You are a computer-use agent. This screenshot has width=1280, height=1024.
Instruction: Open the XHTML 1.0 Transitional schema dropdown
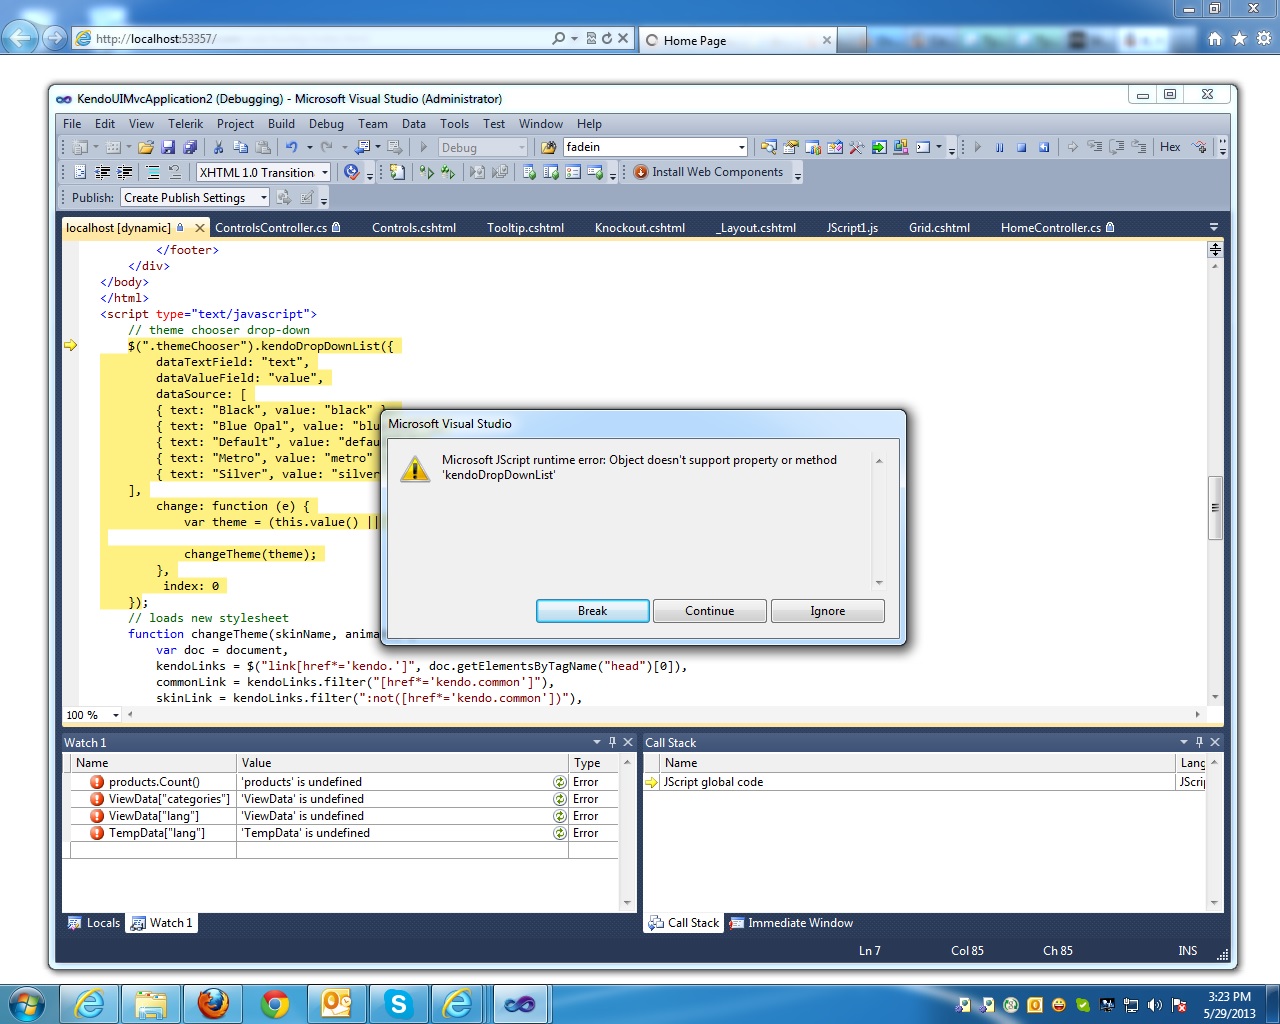click(325, 172)
